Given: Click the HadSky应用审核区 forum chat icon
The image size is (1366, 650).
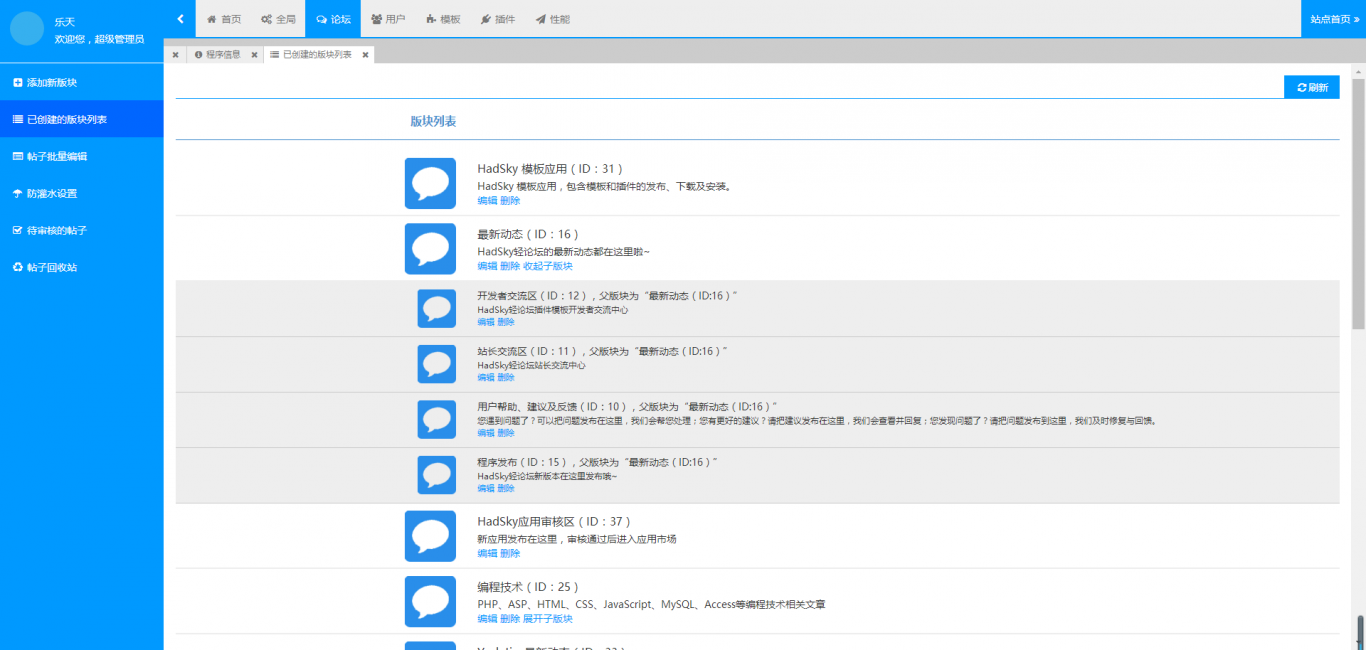Looking at the screenshot, I should [430, 535].
